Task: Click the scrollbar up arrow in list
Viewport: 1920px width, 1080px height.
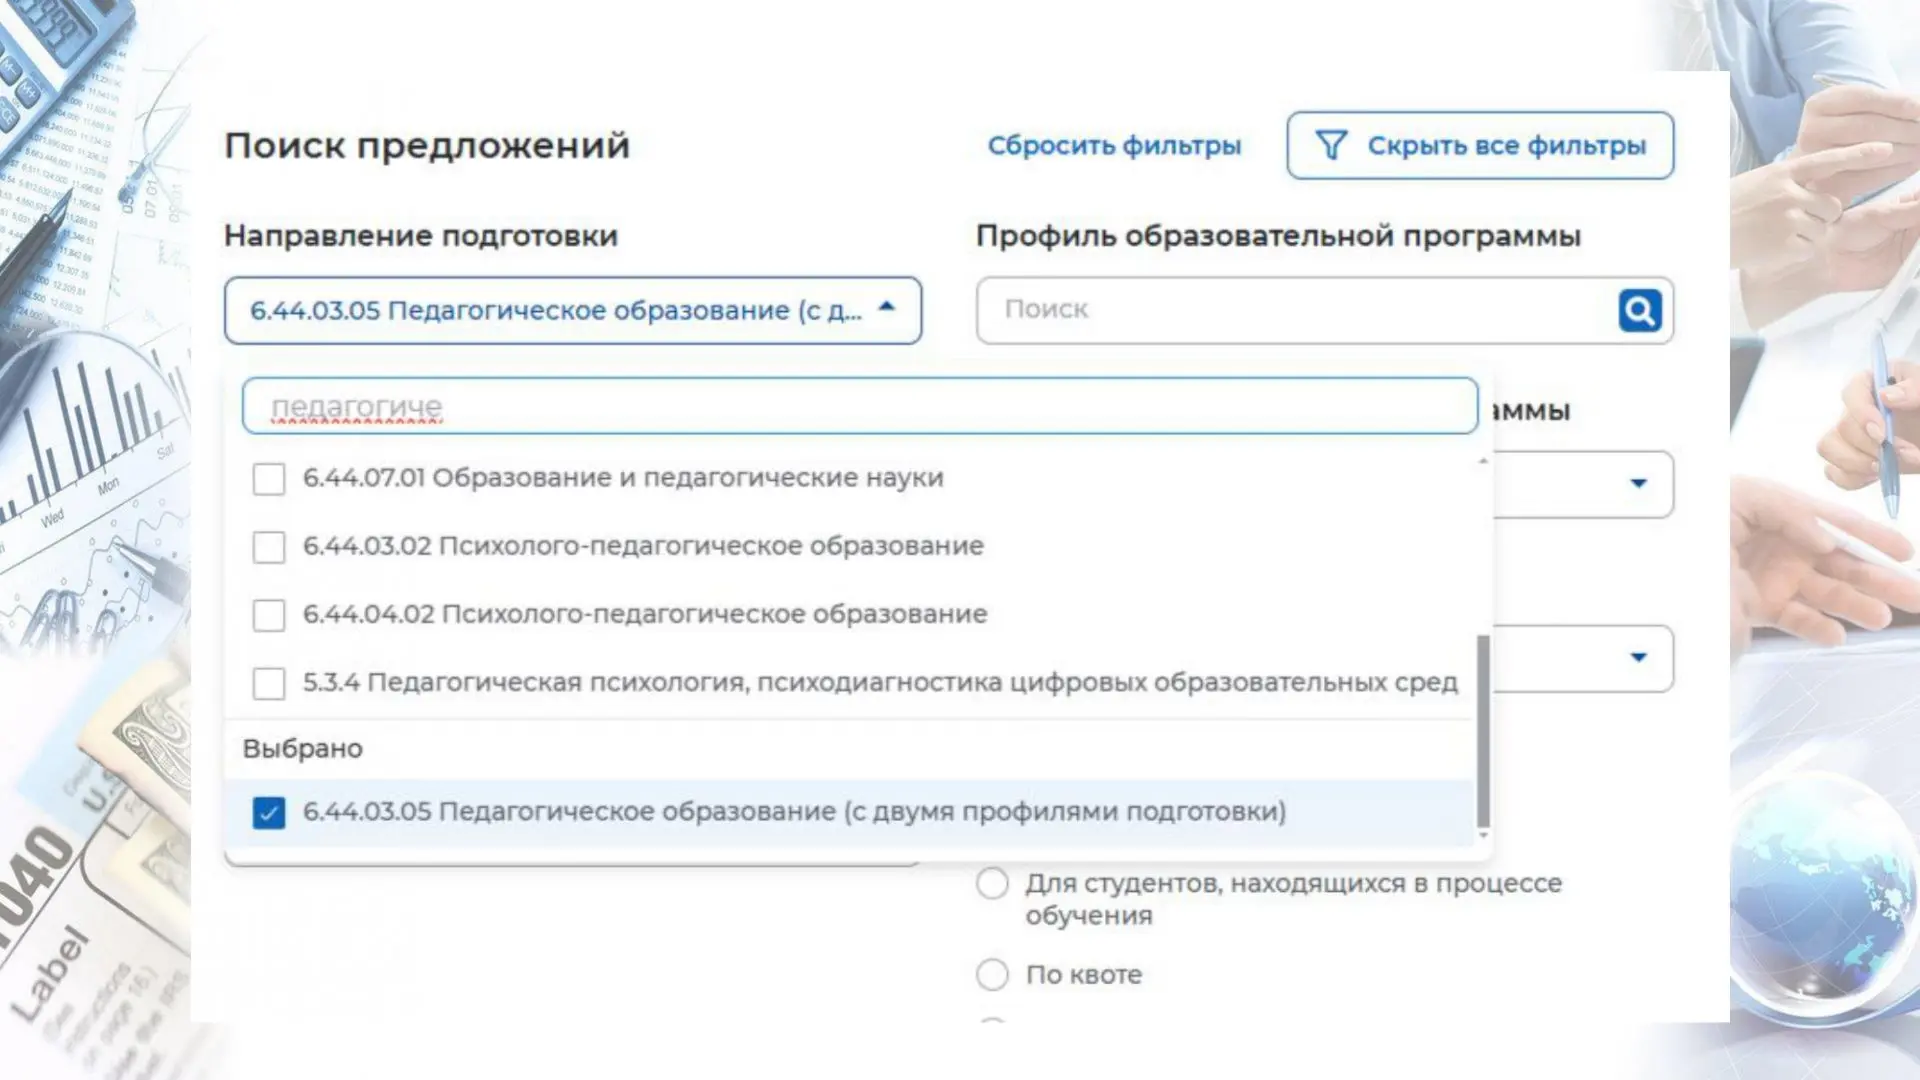Action: click(1483, 461)
